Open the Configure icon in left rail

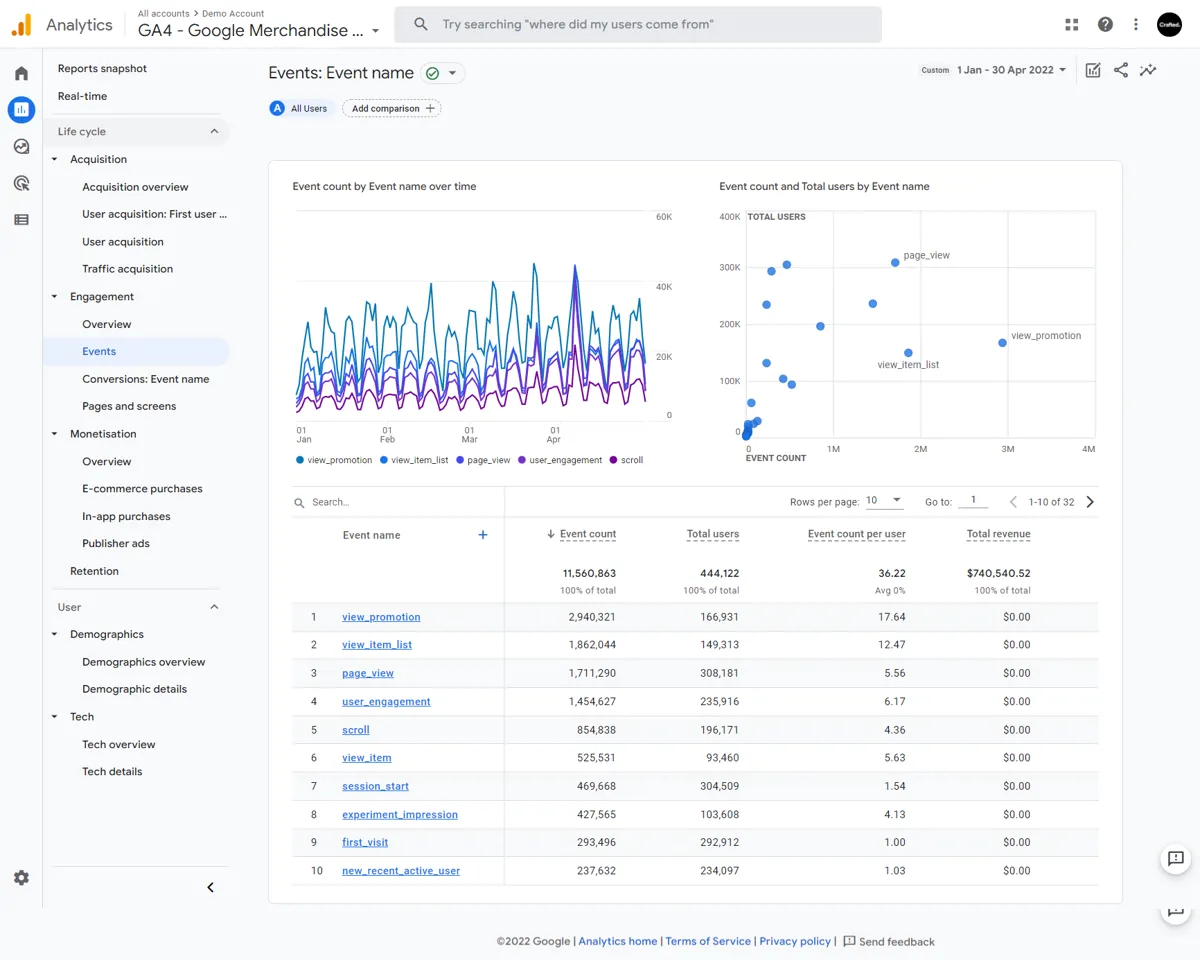[21, 220]
